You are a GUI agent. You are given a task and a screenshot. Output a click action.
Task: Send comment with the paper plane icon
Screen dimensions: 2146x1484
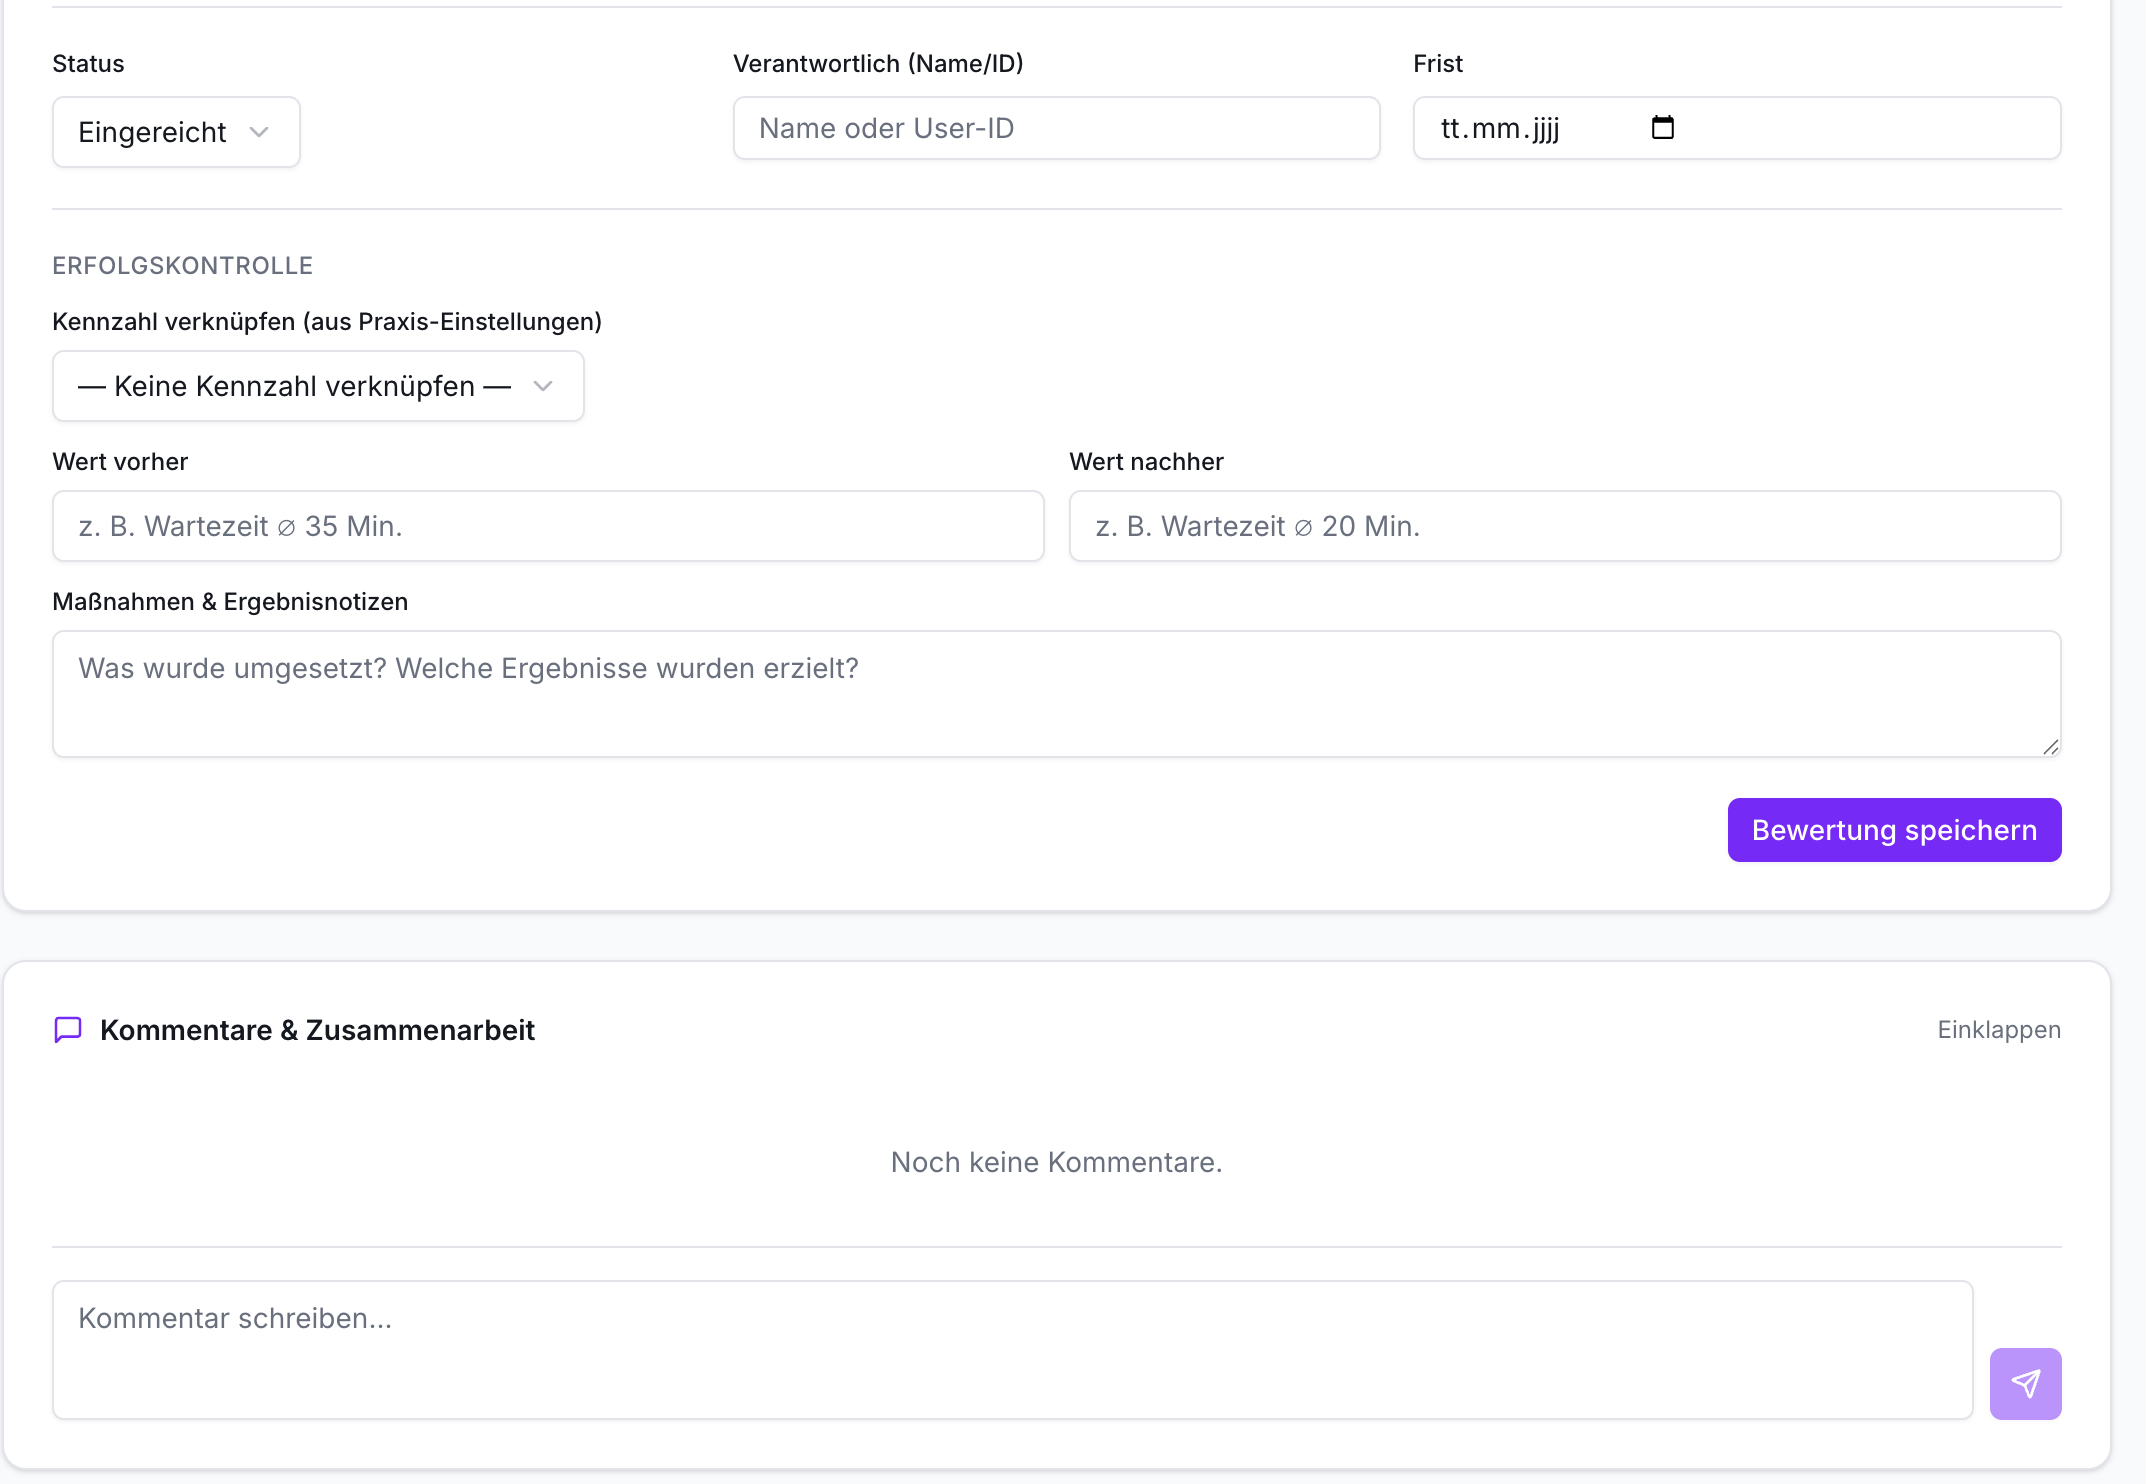point(2025,1384)
